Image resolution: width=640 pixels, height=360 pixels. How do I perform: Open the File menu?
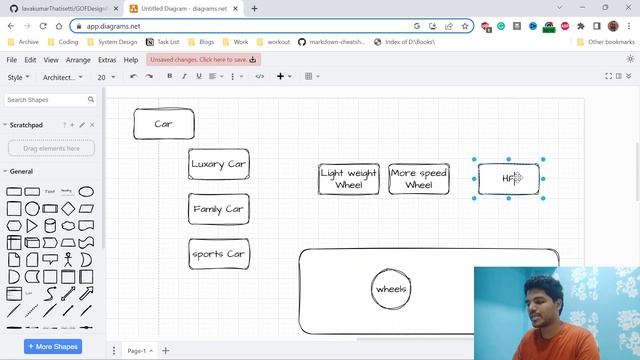pos(11,60)
